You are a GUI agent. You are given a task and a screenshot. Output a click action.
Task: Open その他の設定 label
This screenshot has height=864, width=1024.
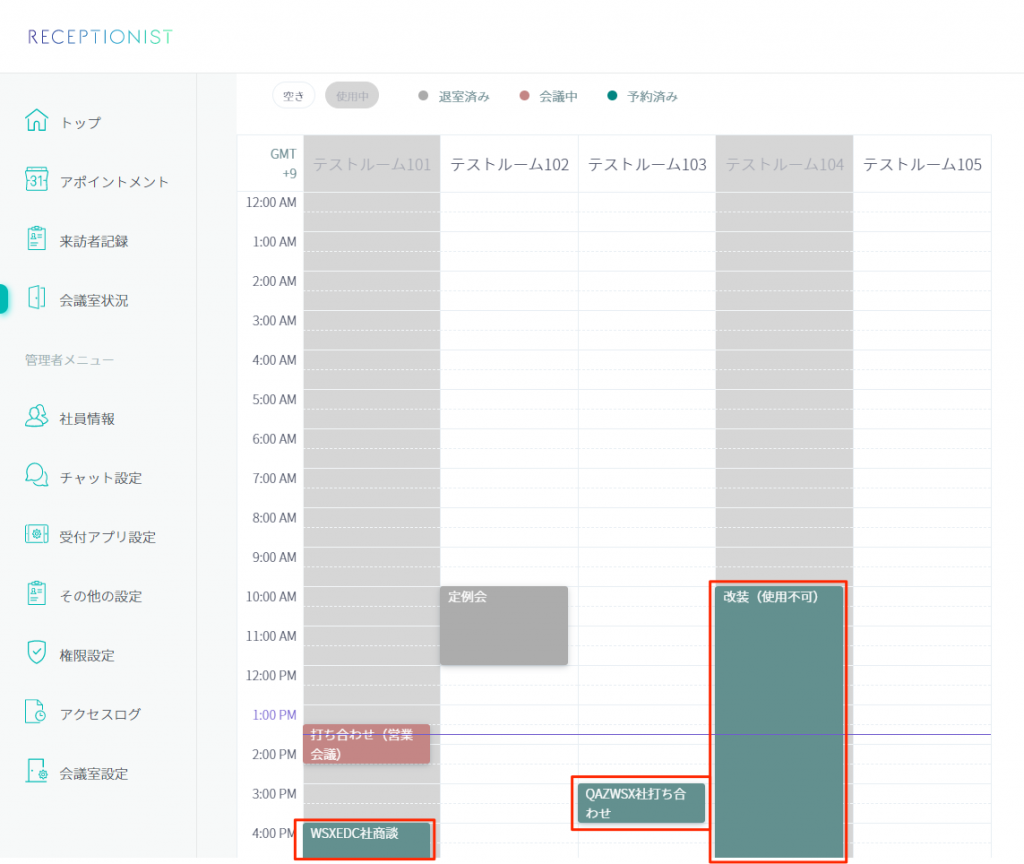(x=101, y=596)
